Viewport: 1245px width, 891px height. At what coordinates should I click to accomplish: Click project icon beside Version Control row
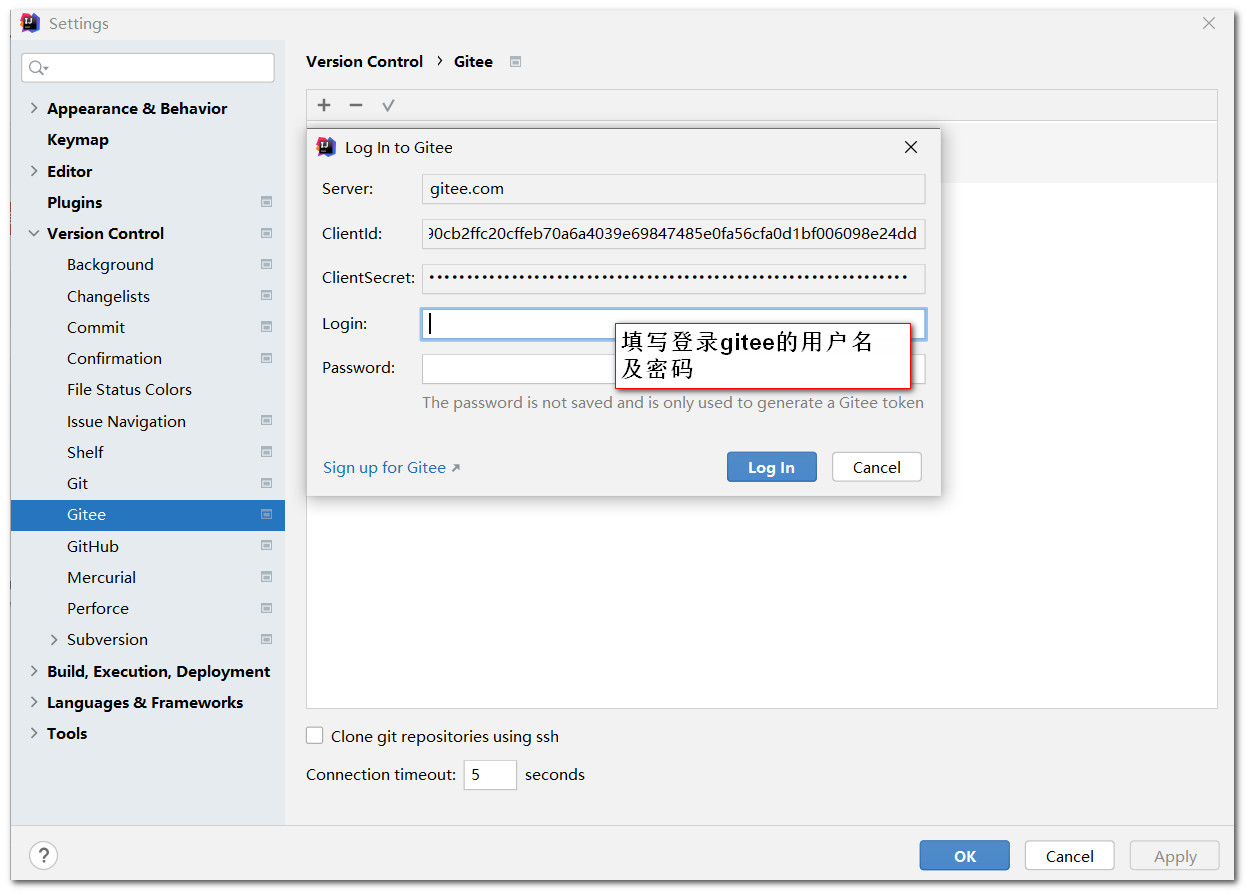(266, 233)
